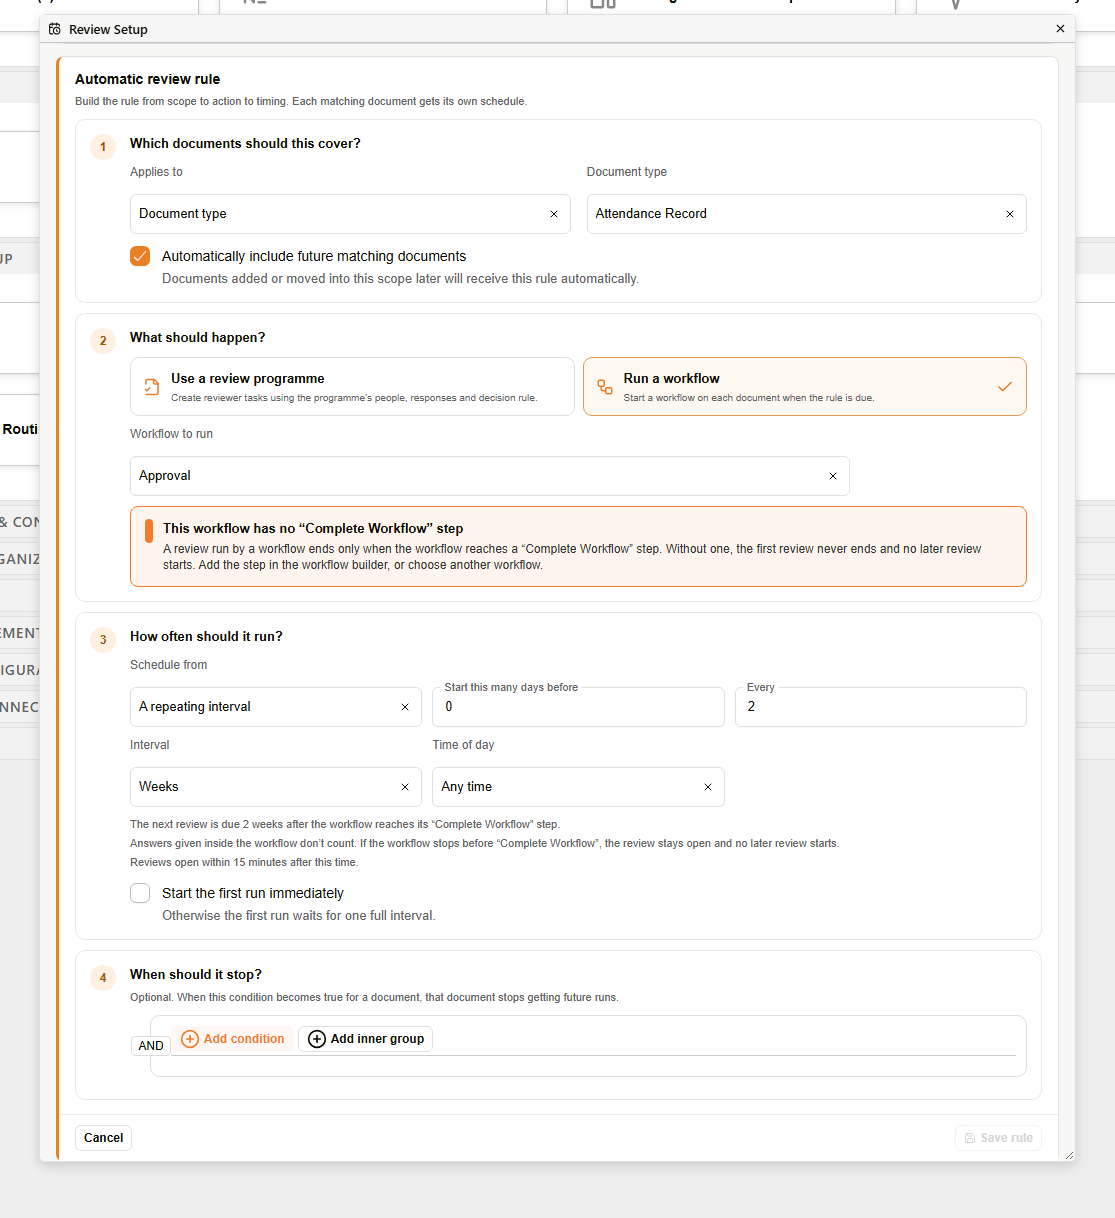This screenshot has height=1218, width=1115.
Task: Click the Every interval number field
Action: click(x=881, y=707)
